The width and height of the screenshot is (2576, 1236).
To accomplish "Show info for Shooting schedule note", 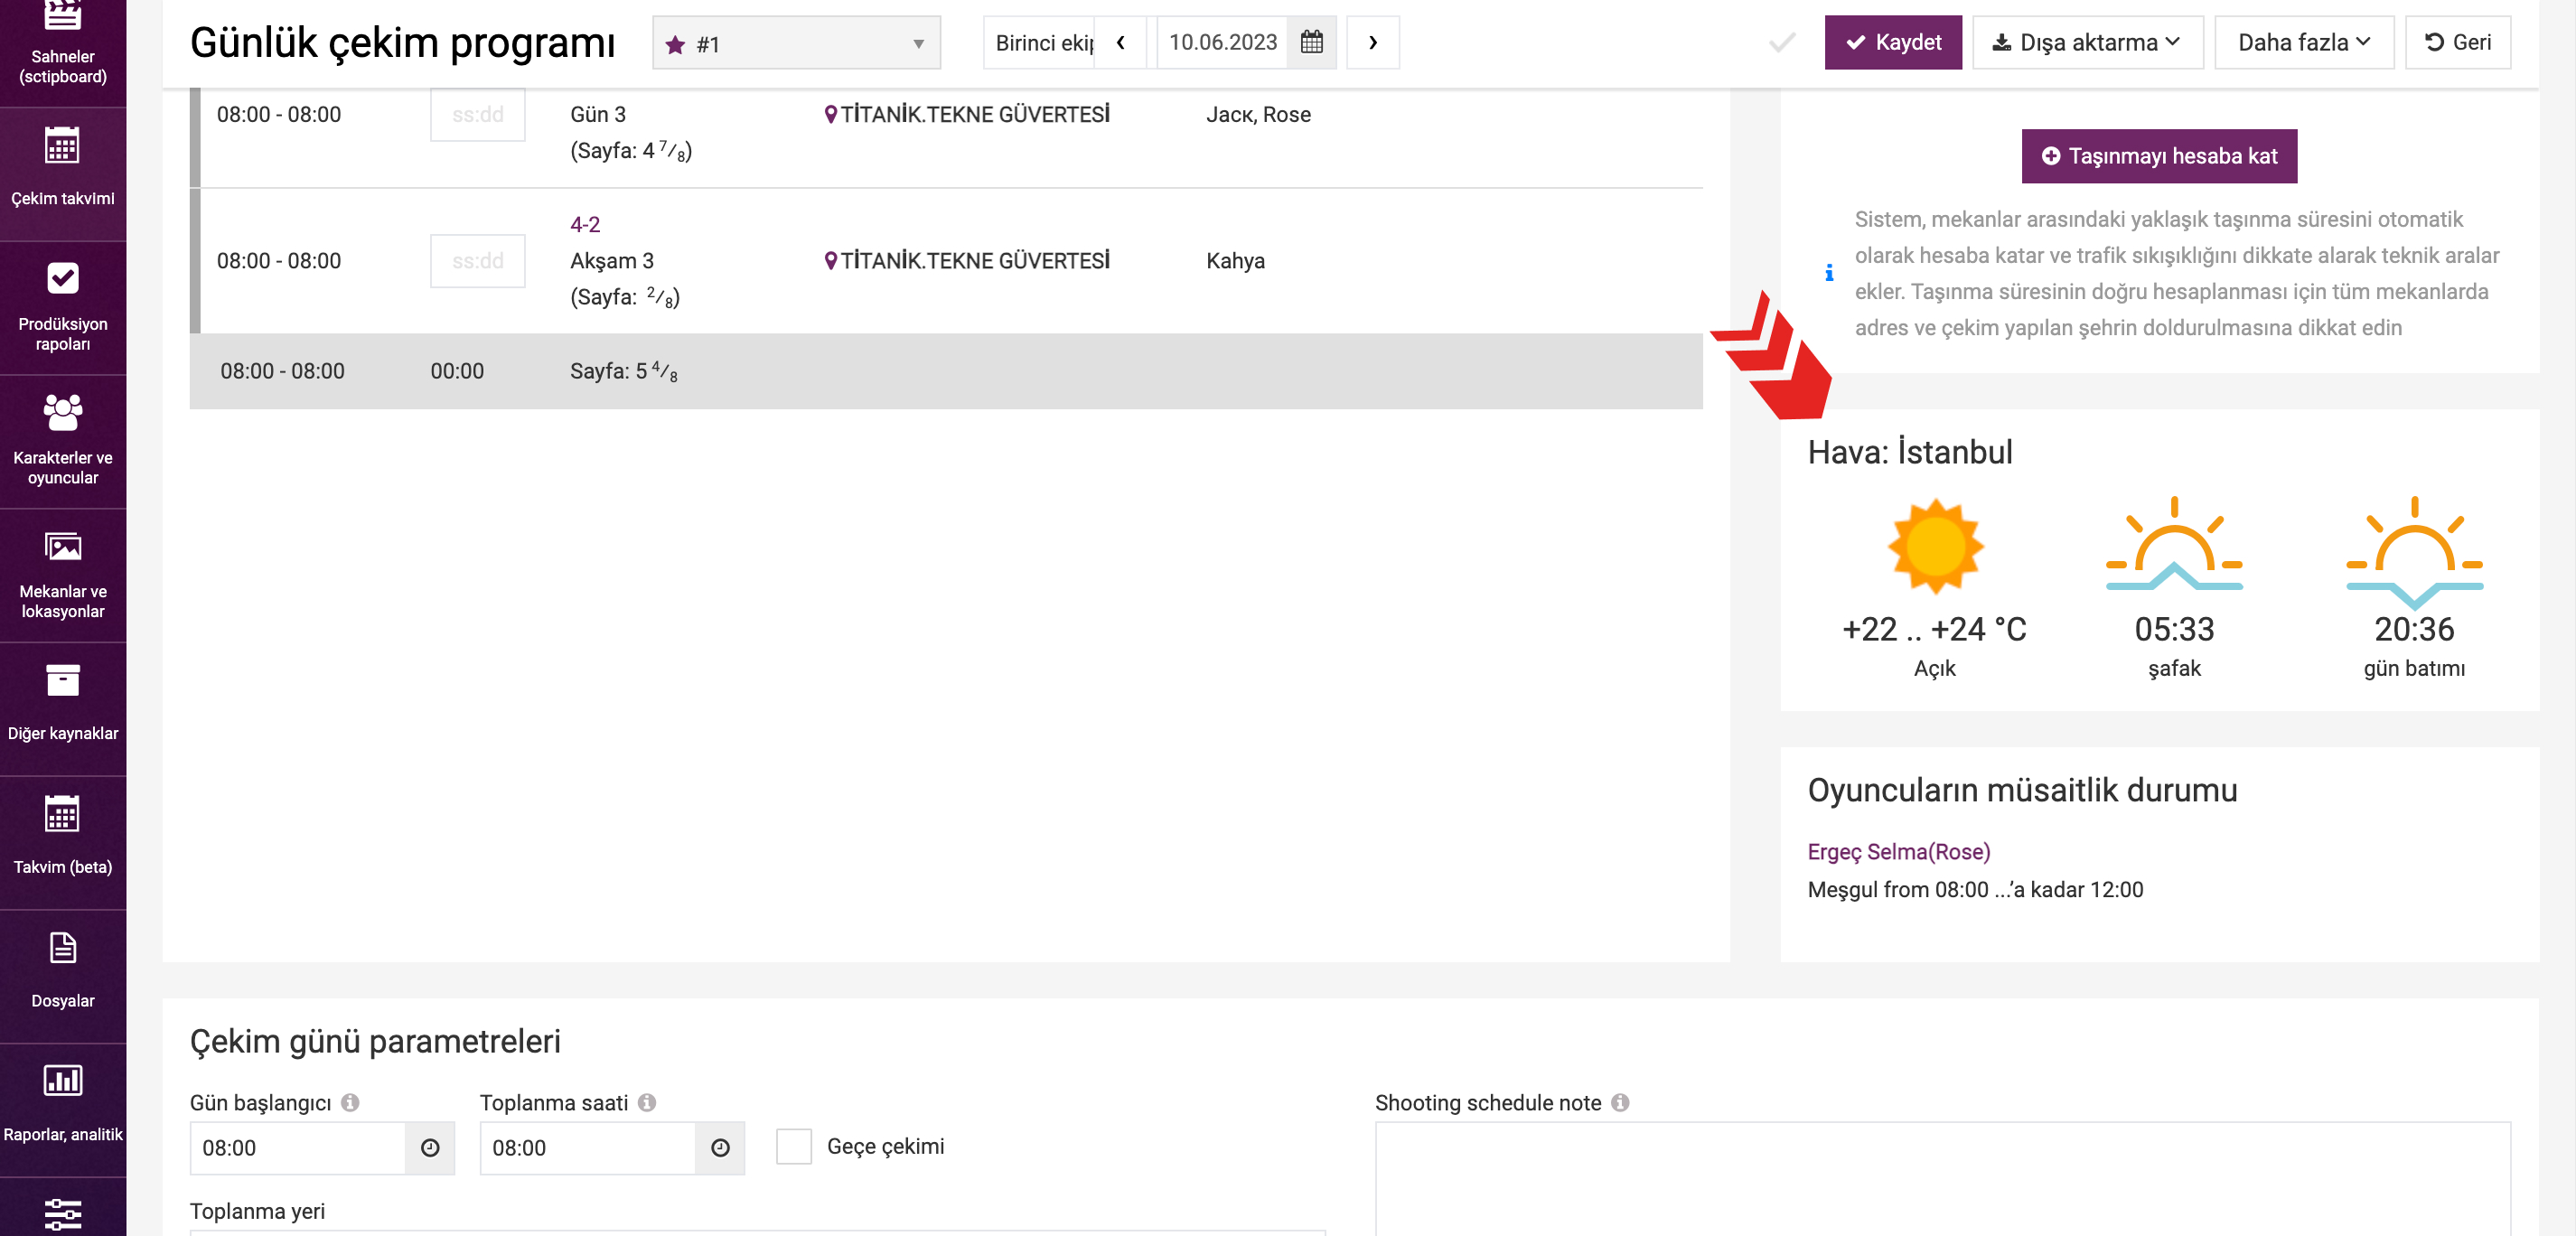I will tap(1620, 1102).
